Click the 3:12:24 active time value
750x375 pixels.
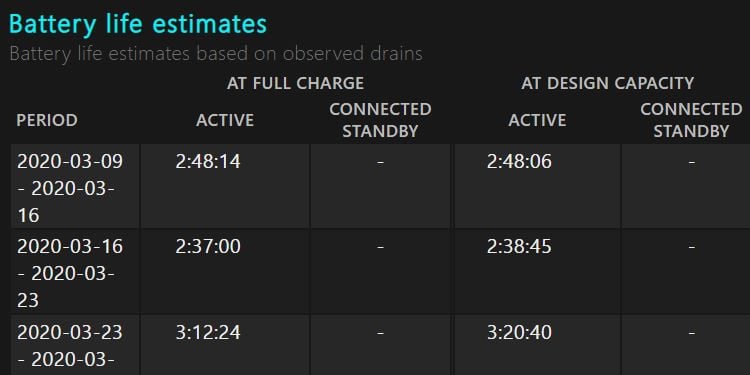click(x=208, y=332)
